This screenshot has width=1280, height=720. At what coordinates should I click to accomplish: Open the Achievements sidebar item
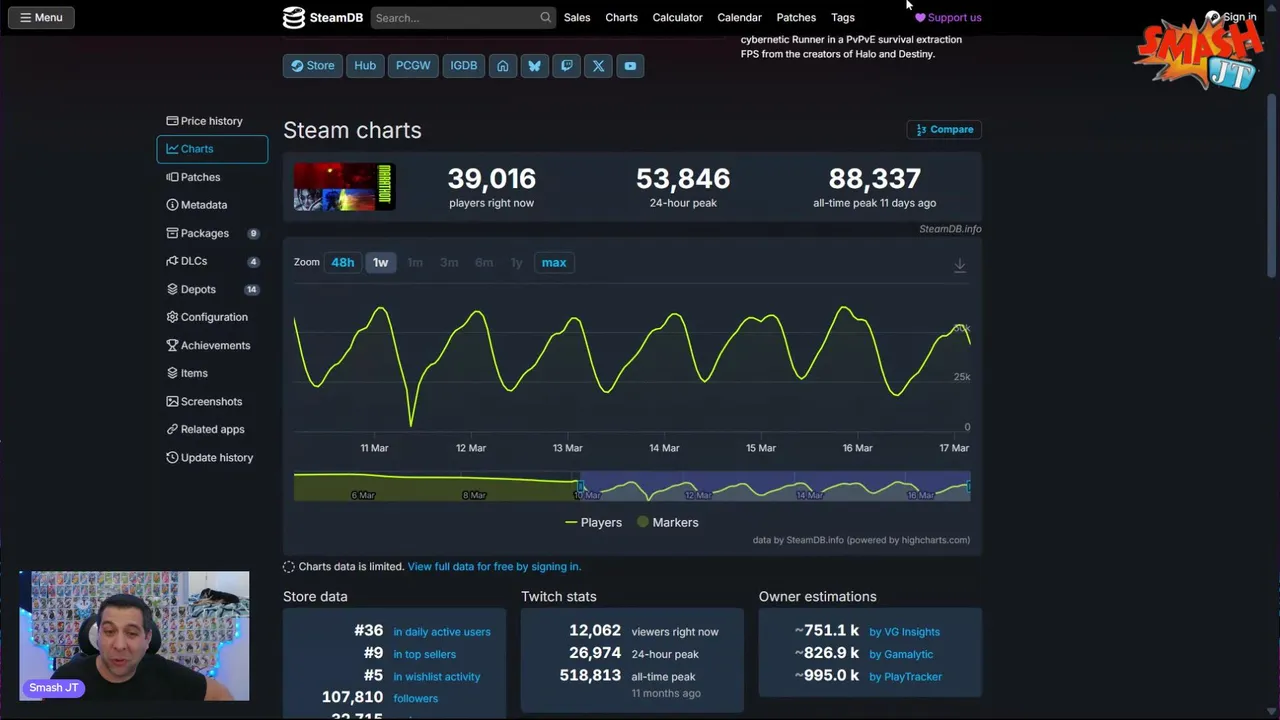(212, 345)
